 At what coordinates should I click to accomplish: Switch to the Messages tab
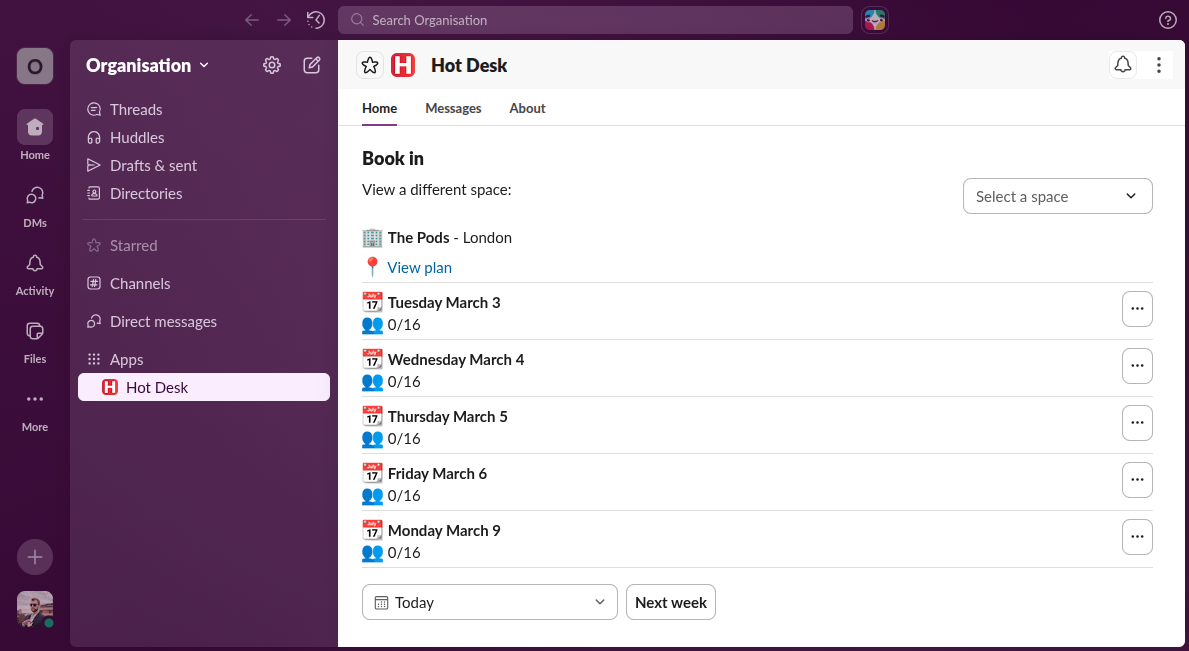pyautogui.click(x=453, y=108)
